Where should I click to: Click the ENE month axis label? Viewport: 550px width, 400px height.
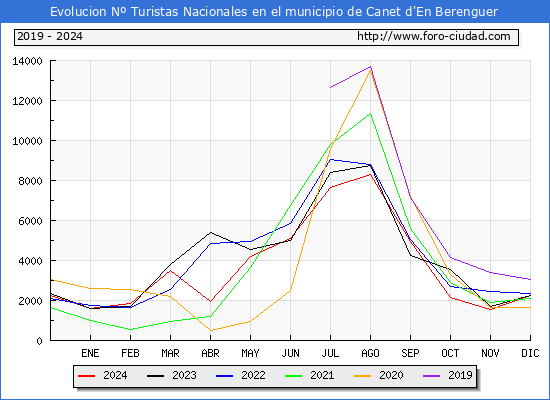[90, 353]
